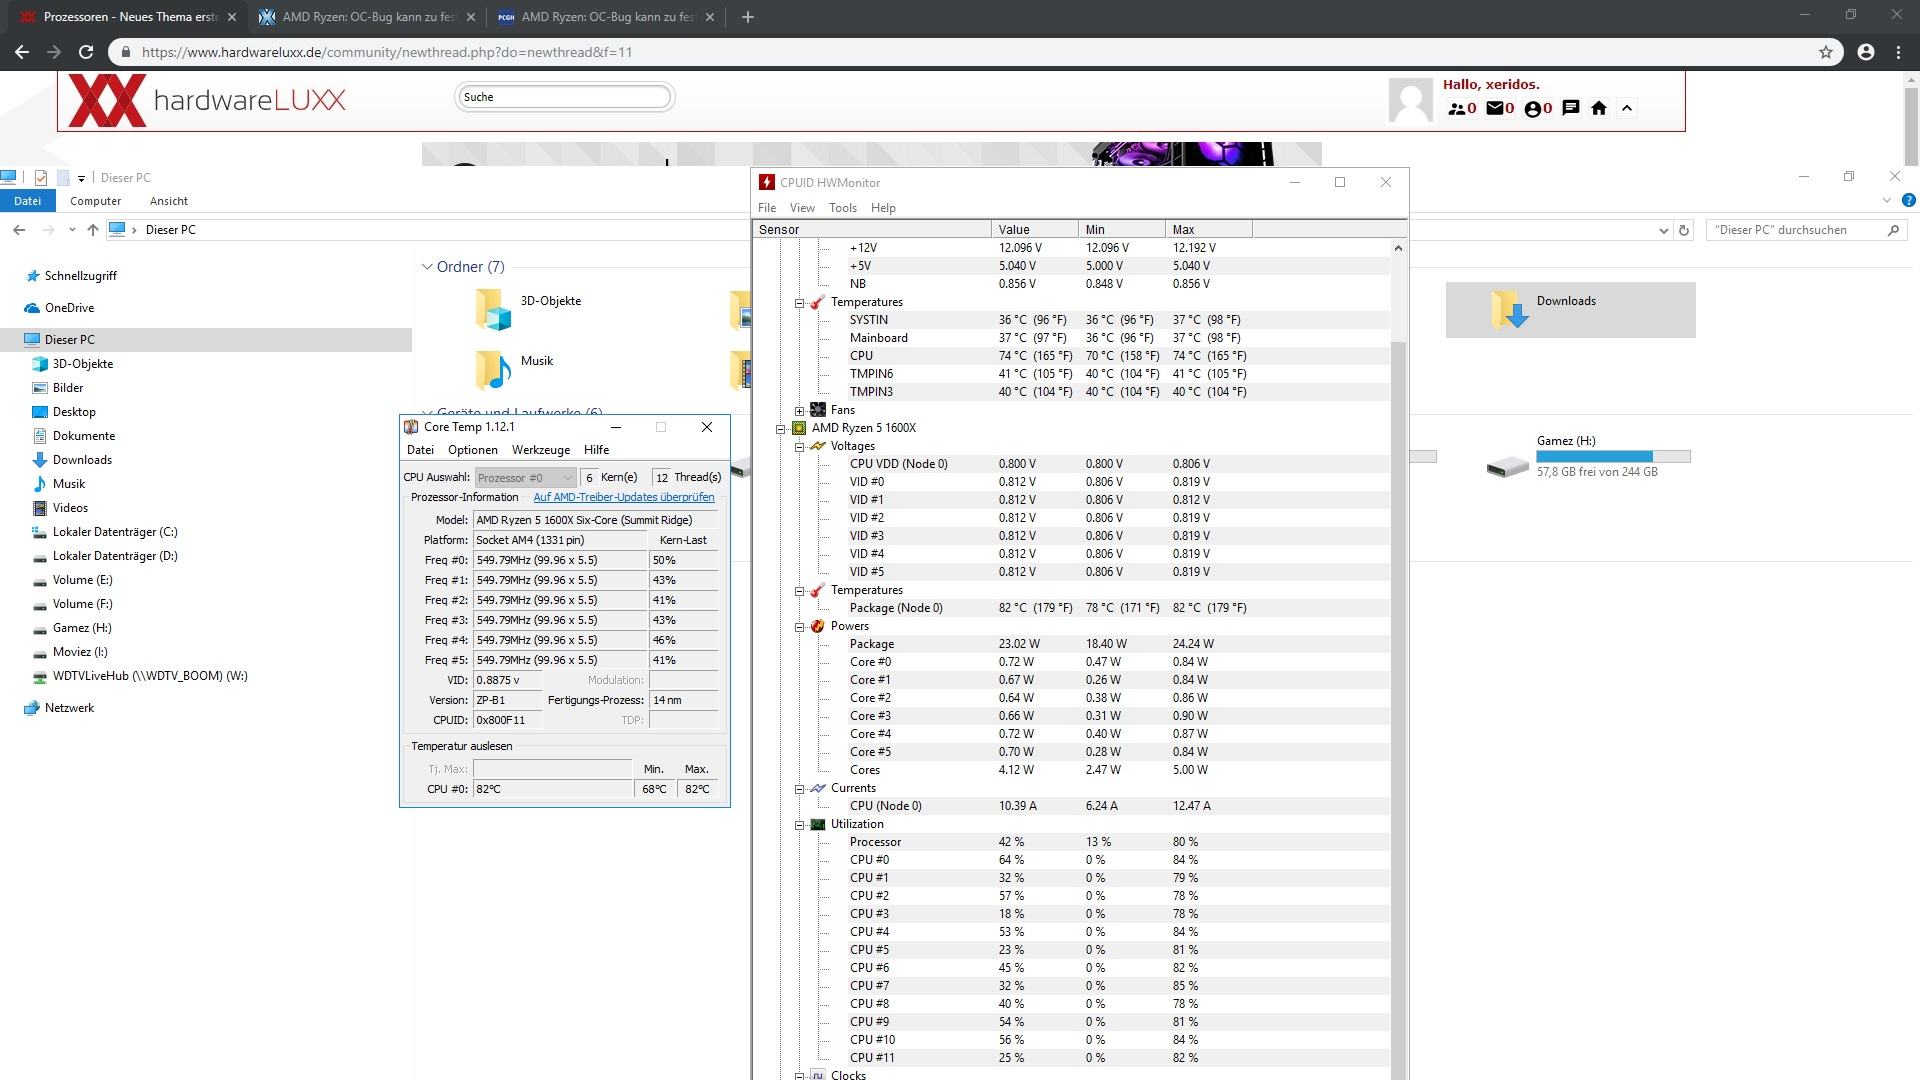Bookmark this page with the star icon
Viewport: 1920px width, 1080px height.
pos(1826,52)
